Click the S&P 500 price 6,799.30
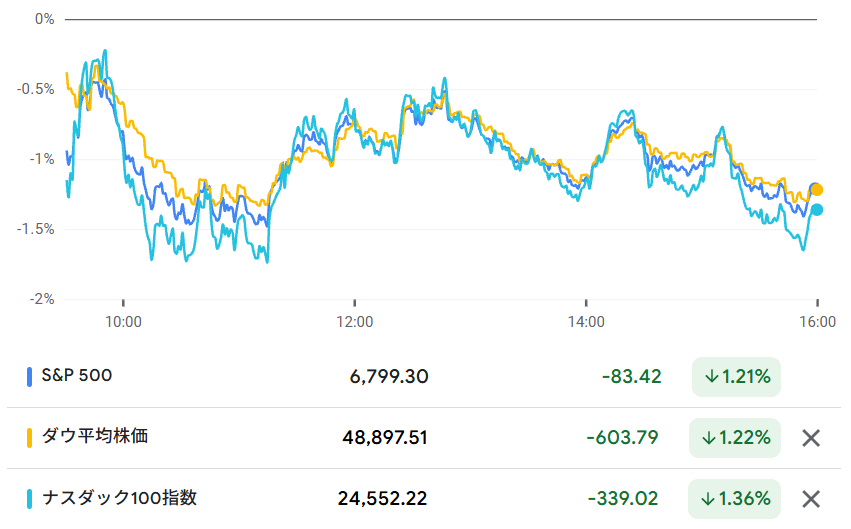 pyautogui.click(x=389, y=377)
